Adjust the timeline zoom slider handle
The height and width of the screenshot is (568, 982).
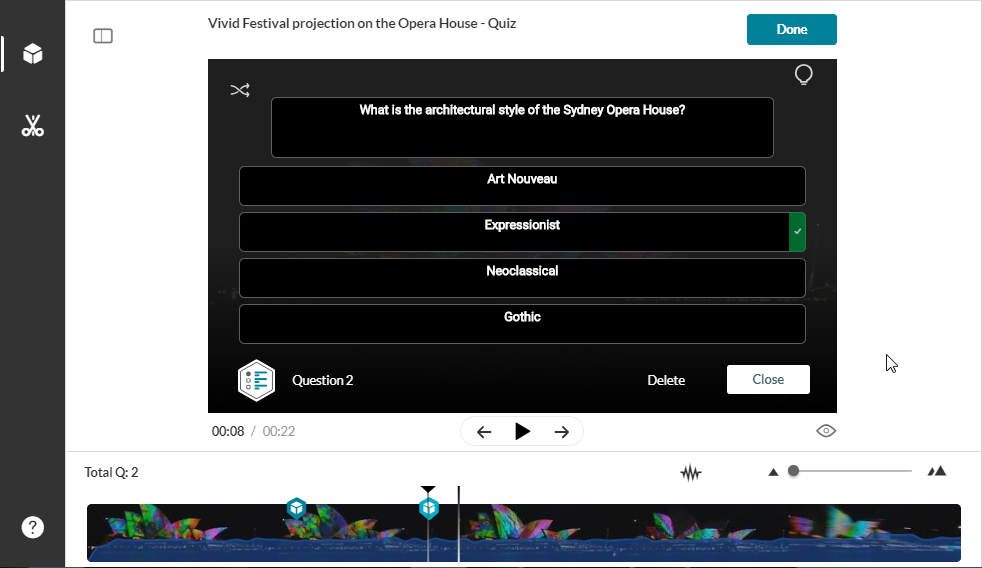click(793, 471)
